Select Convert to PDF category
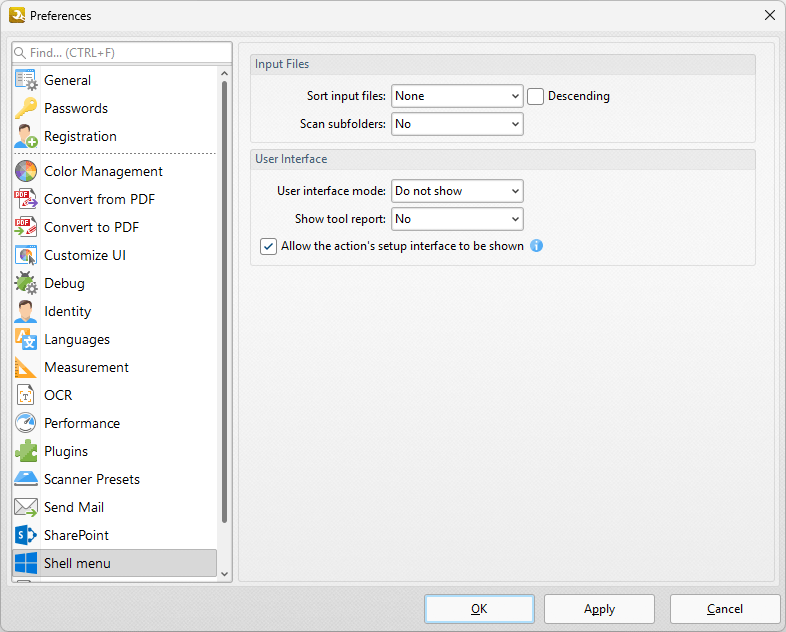Screen dimensions: 786x632 [115, 228]
